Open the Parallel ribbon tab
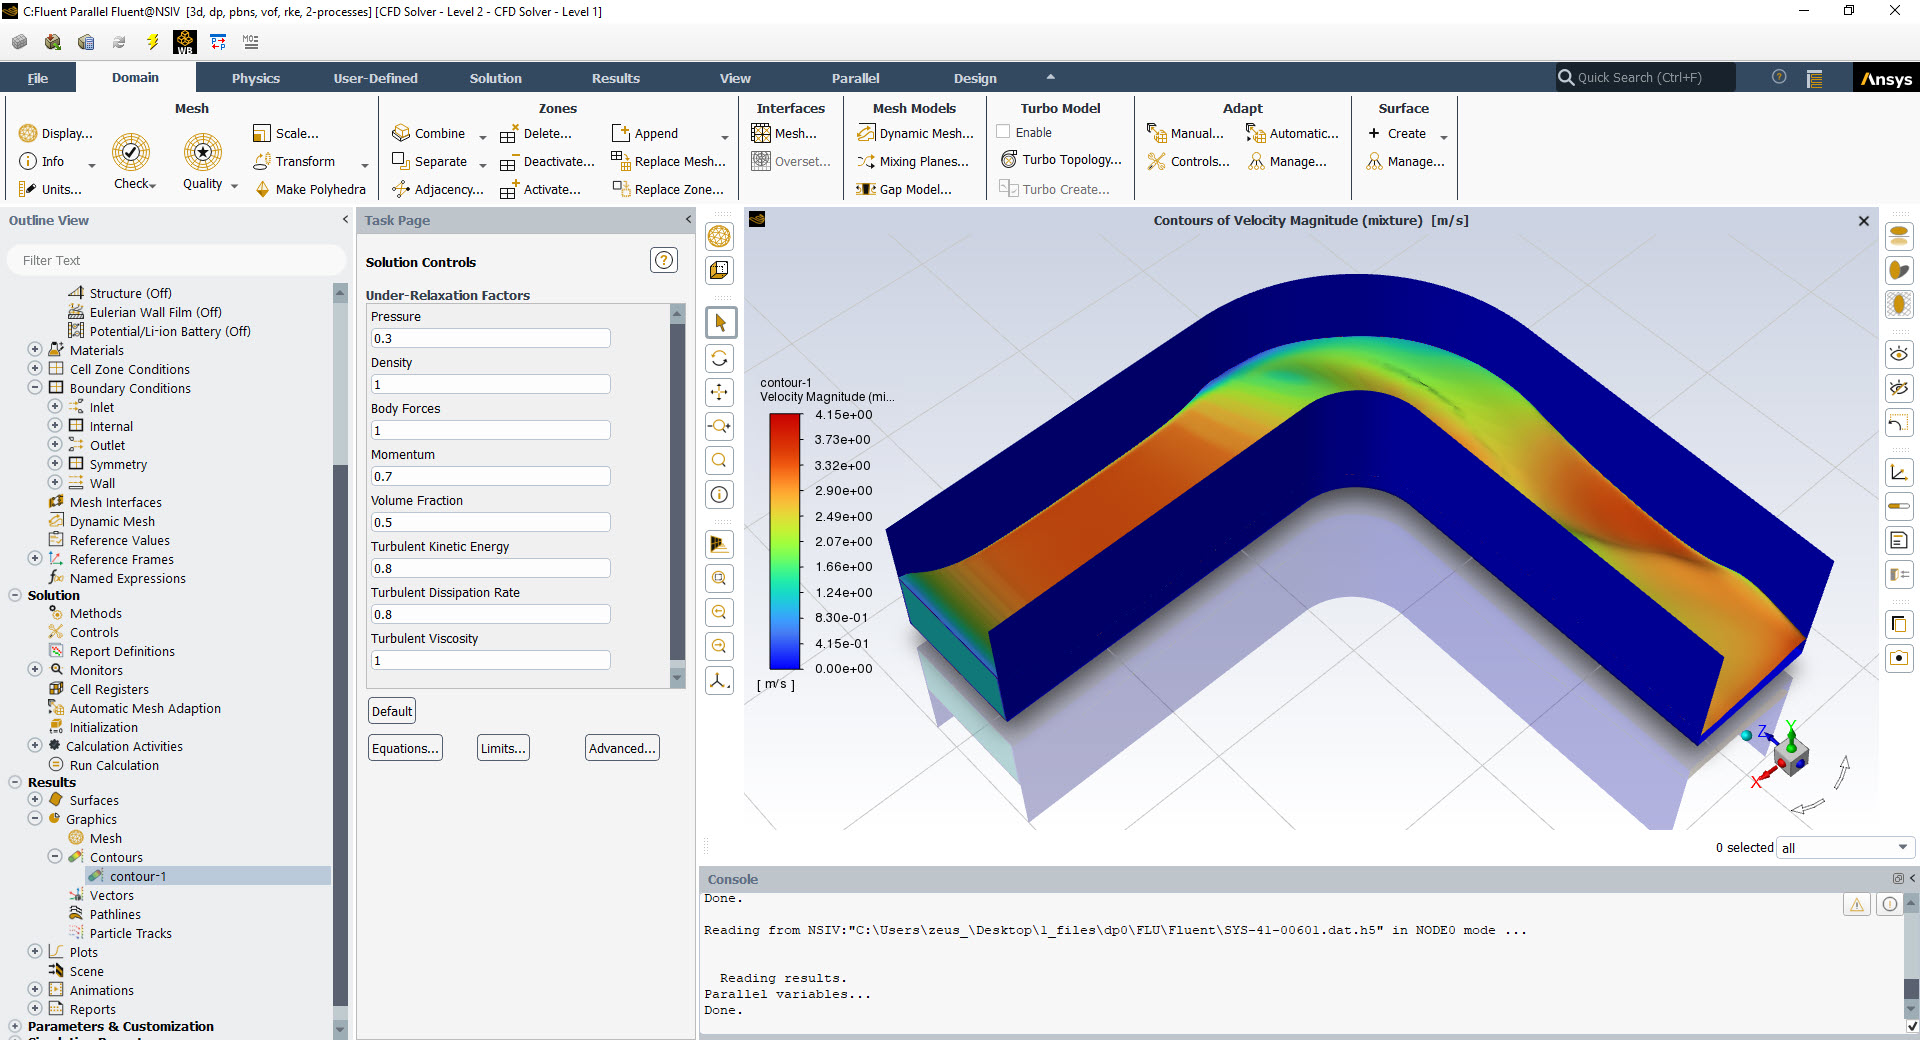 (856, 77)
